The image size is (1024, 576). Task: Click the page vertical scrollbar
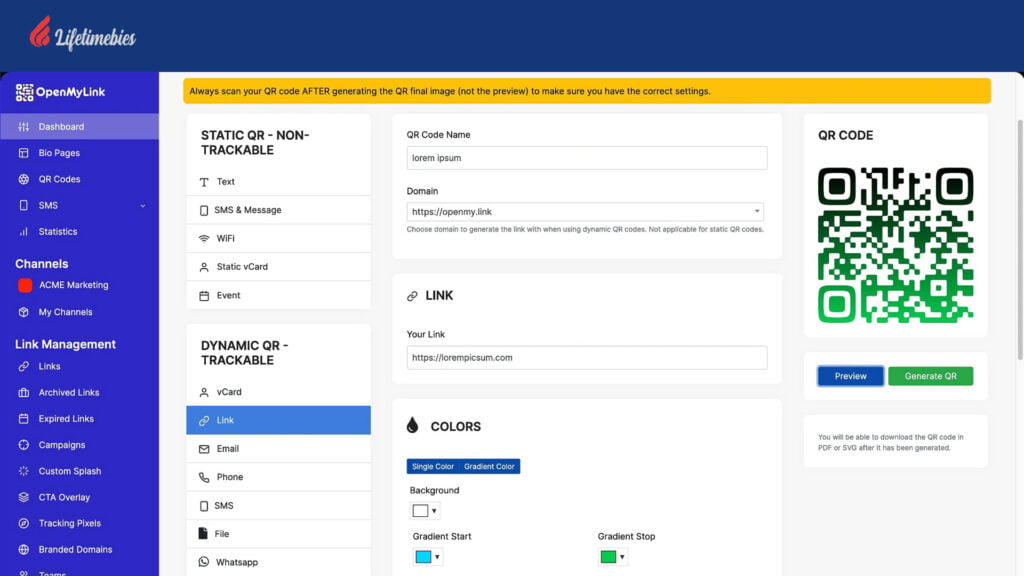pos(1020,239)
